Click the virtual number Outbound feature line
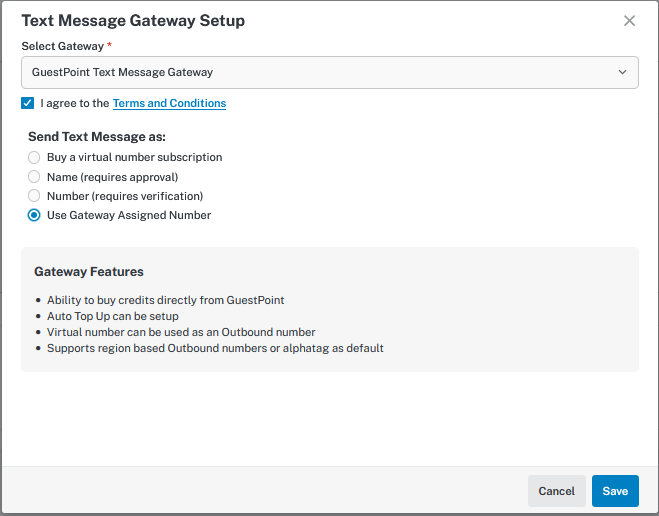 (x=180, y=332)
